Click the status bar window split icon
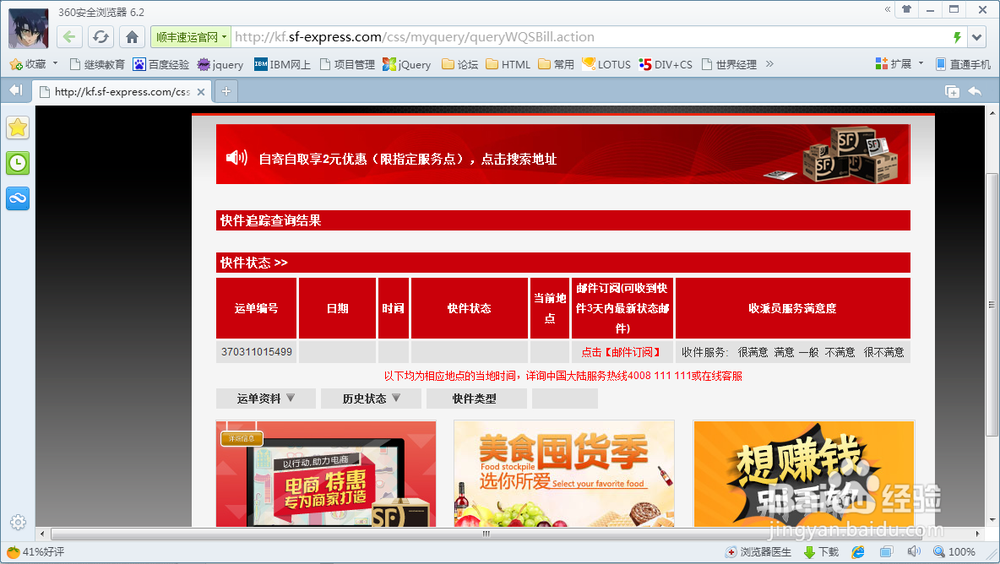Viewport: 1000px width, 564px height. (x=886, y=552)
